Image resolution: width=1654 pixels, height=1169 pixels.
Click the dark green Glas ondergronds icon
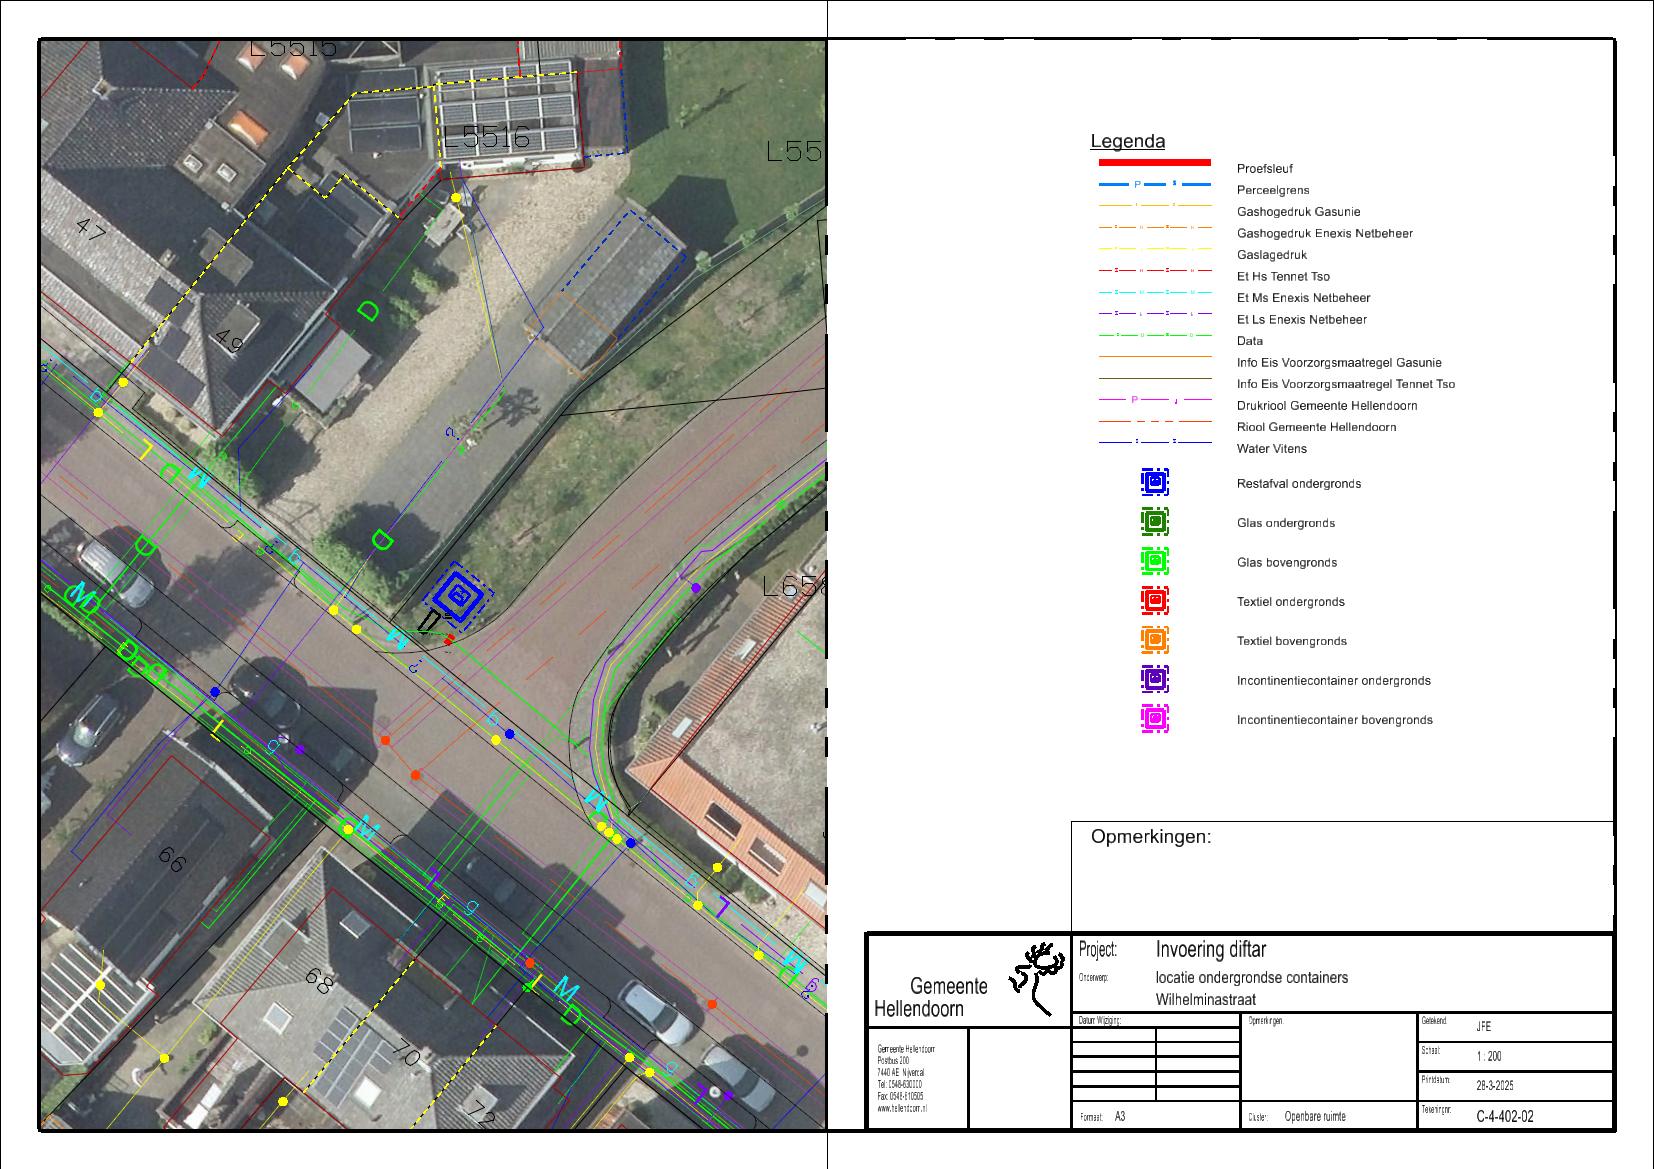pyautogui.click(x=1154, y=522)
